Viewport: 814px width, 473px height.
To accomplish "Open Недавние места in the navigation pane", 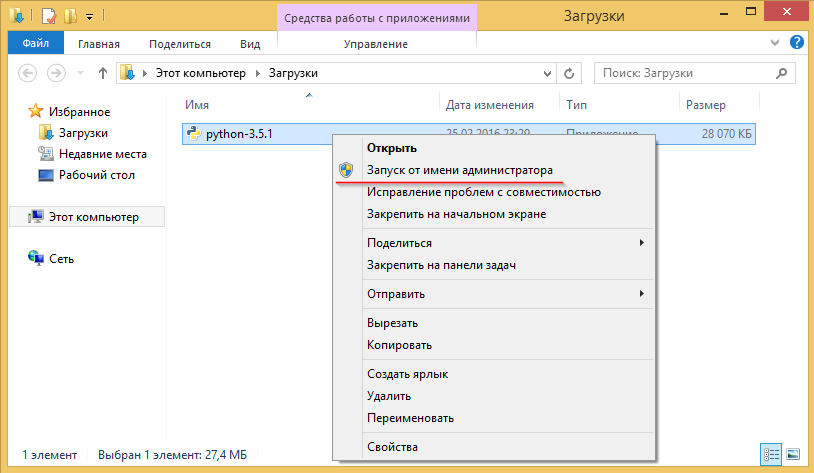I will tap(103, 154).
